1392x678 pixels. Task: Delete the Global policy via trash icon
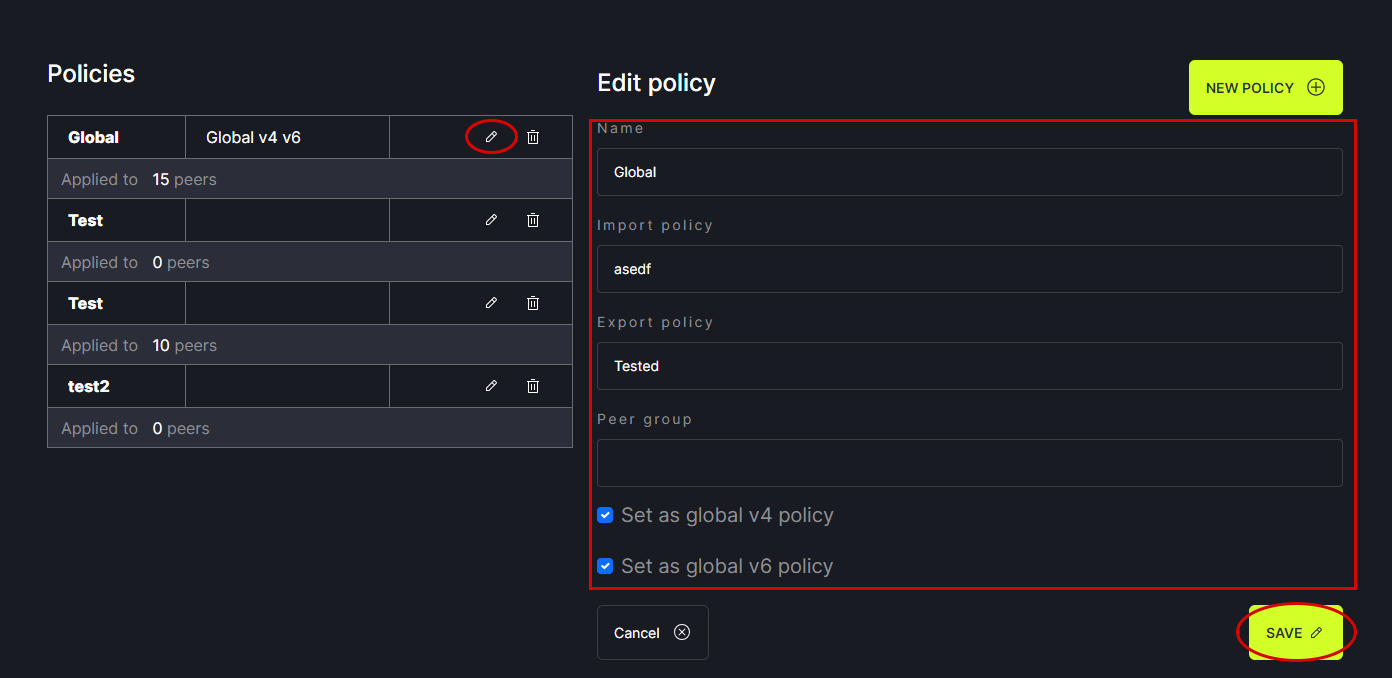point(533,137)
